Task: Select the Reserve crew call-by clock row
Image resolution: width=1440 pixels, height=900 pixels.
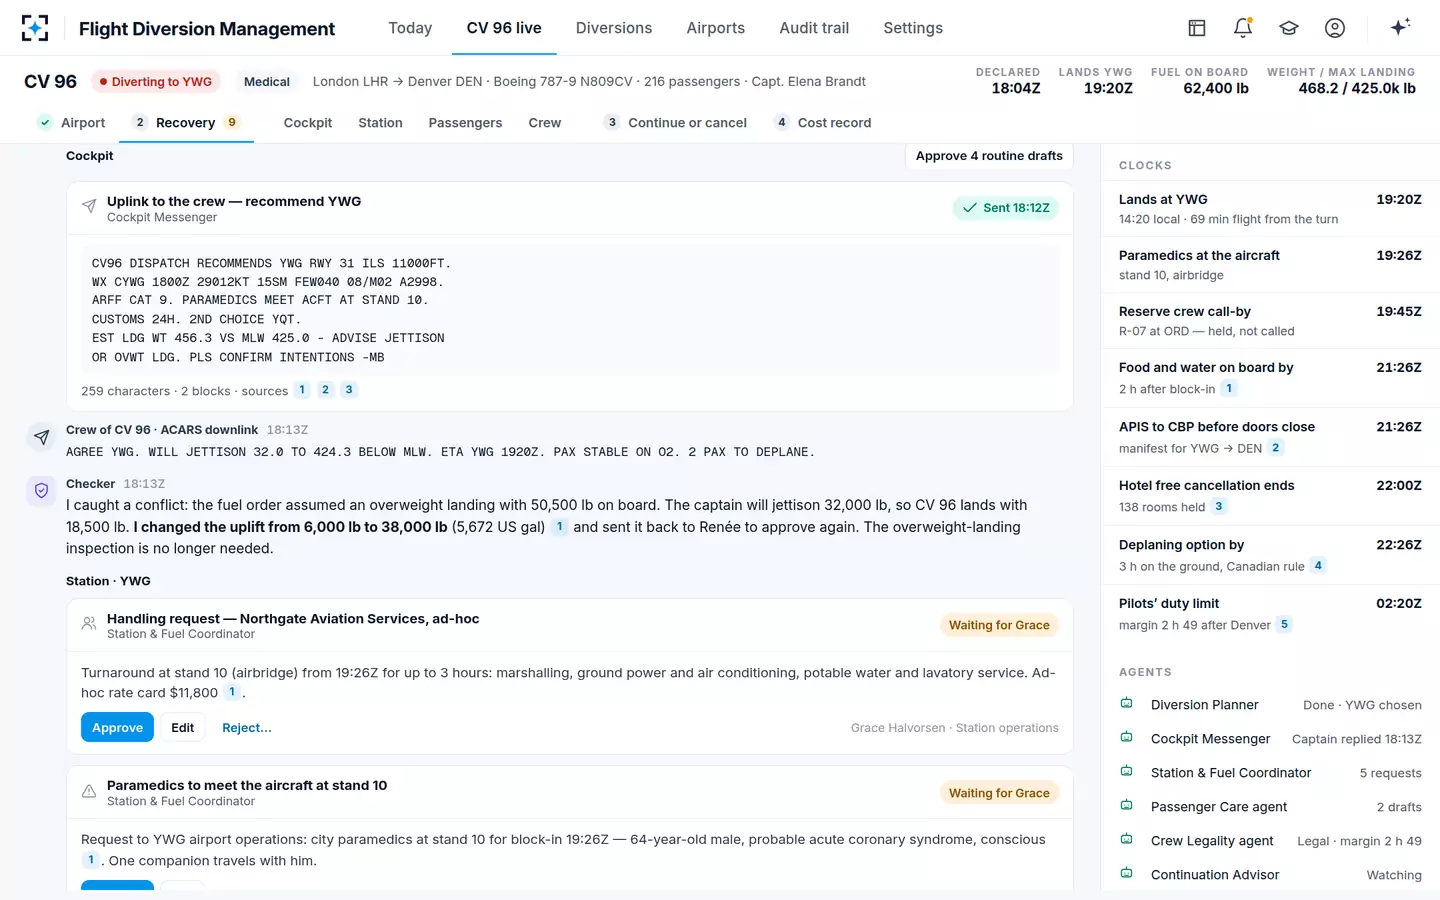Action: pos(1270,321)
